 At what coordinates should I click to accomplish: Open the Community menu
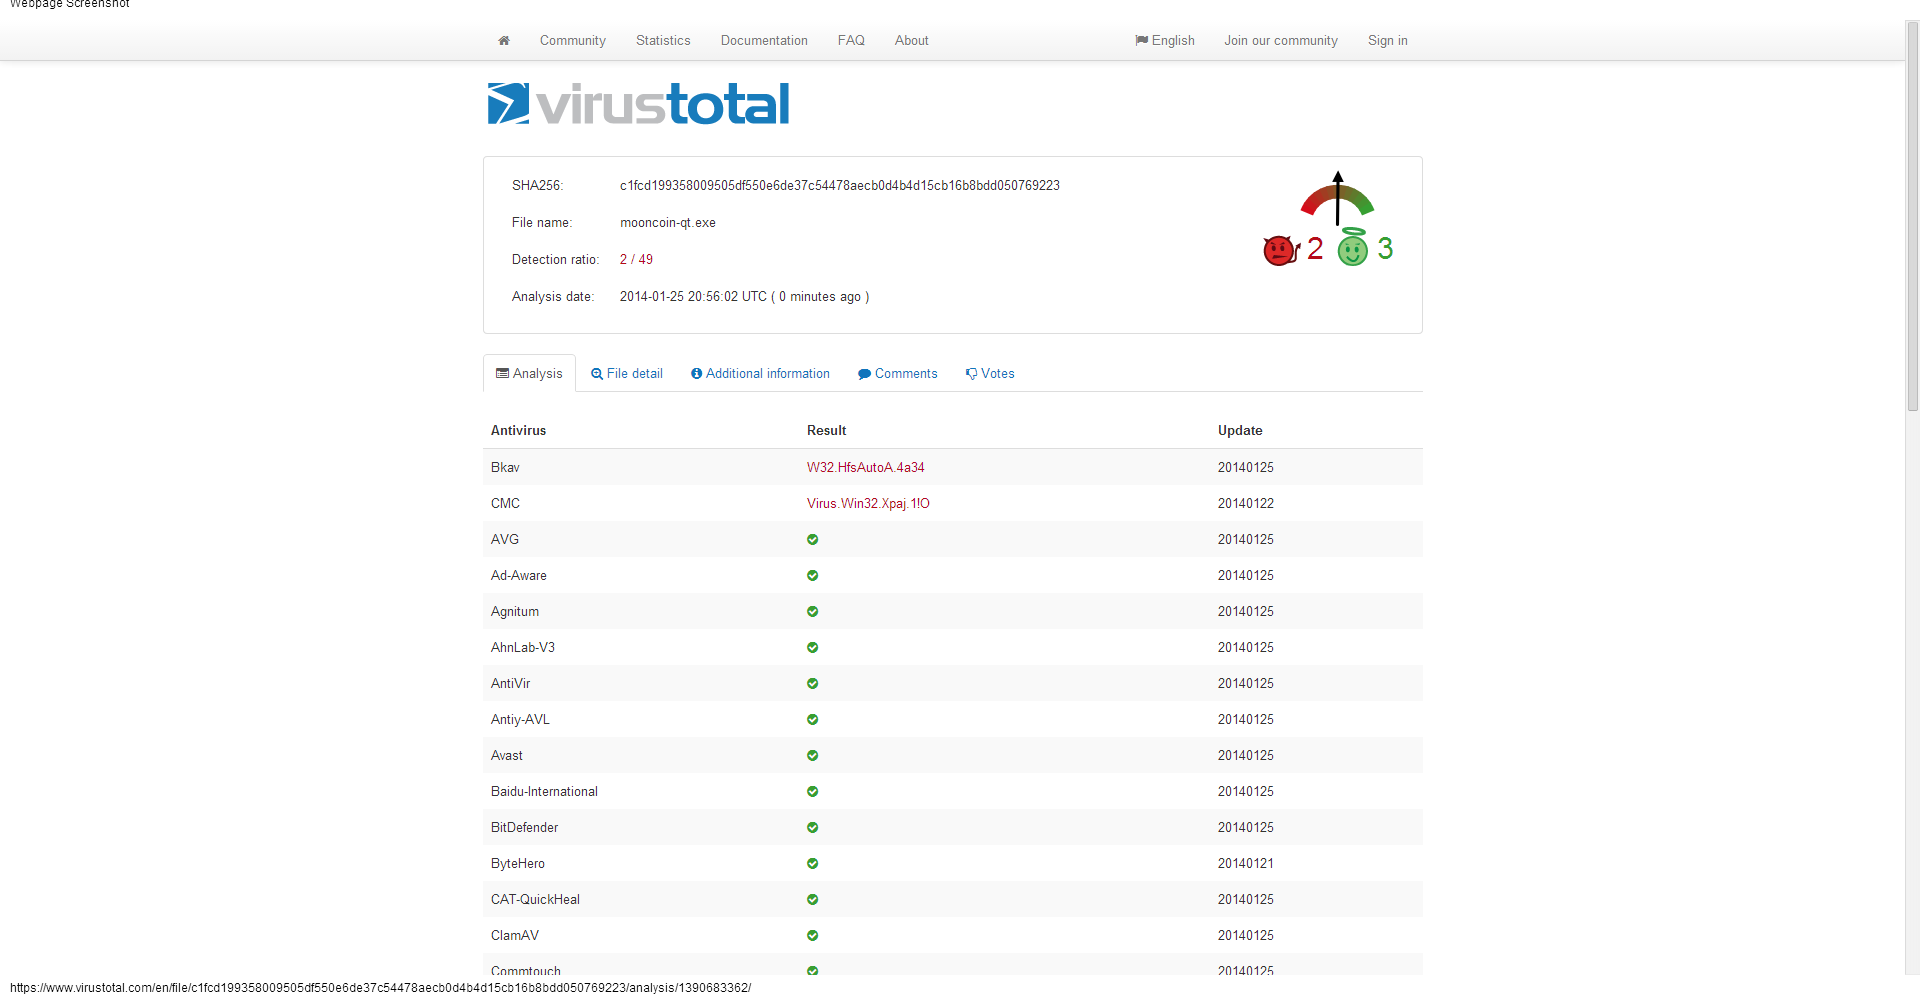[573, 41]
